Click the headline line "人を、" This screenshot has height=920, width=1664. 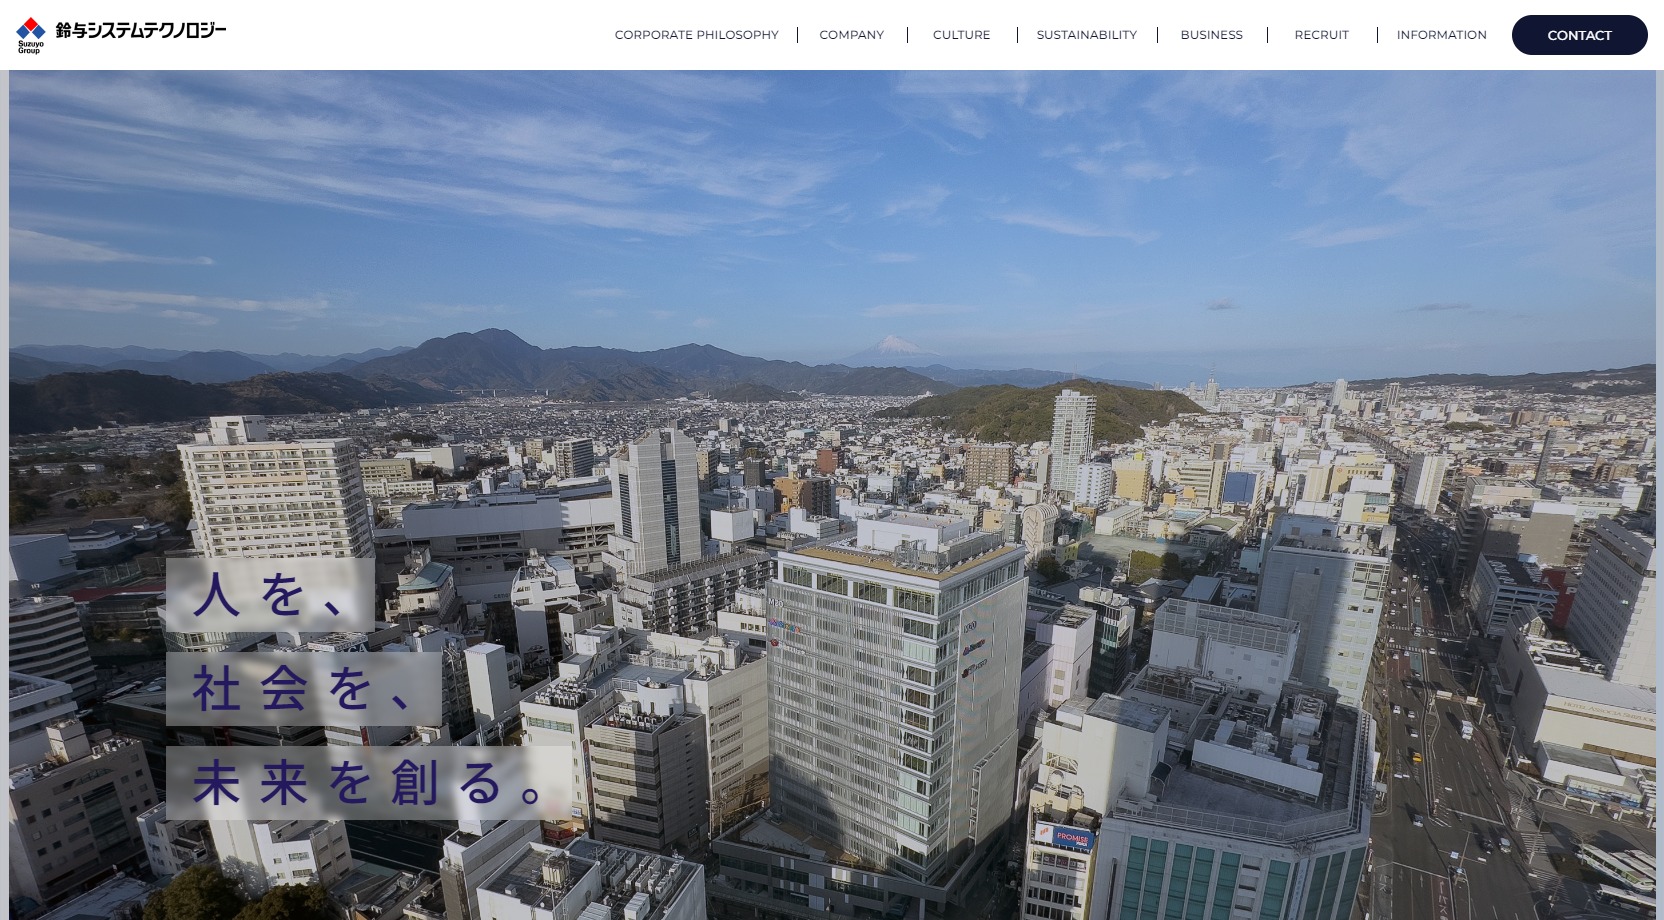pos(270,595)
